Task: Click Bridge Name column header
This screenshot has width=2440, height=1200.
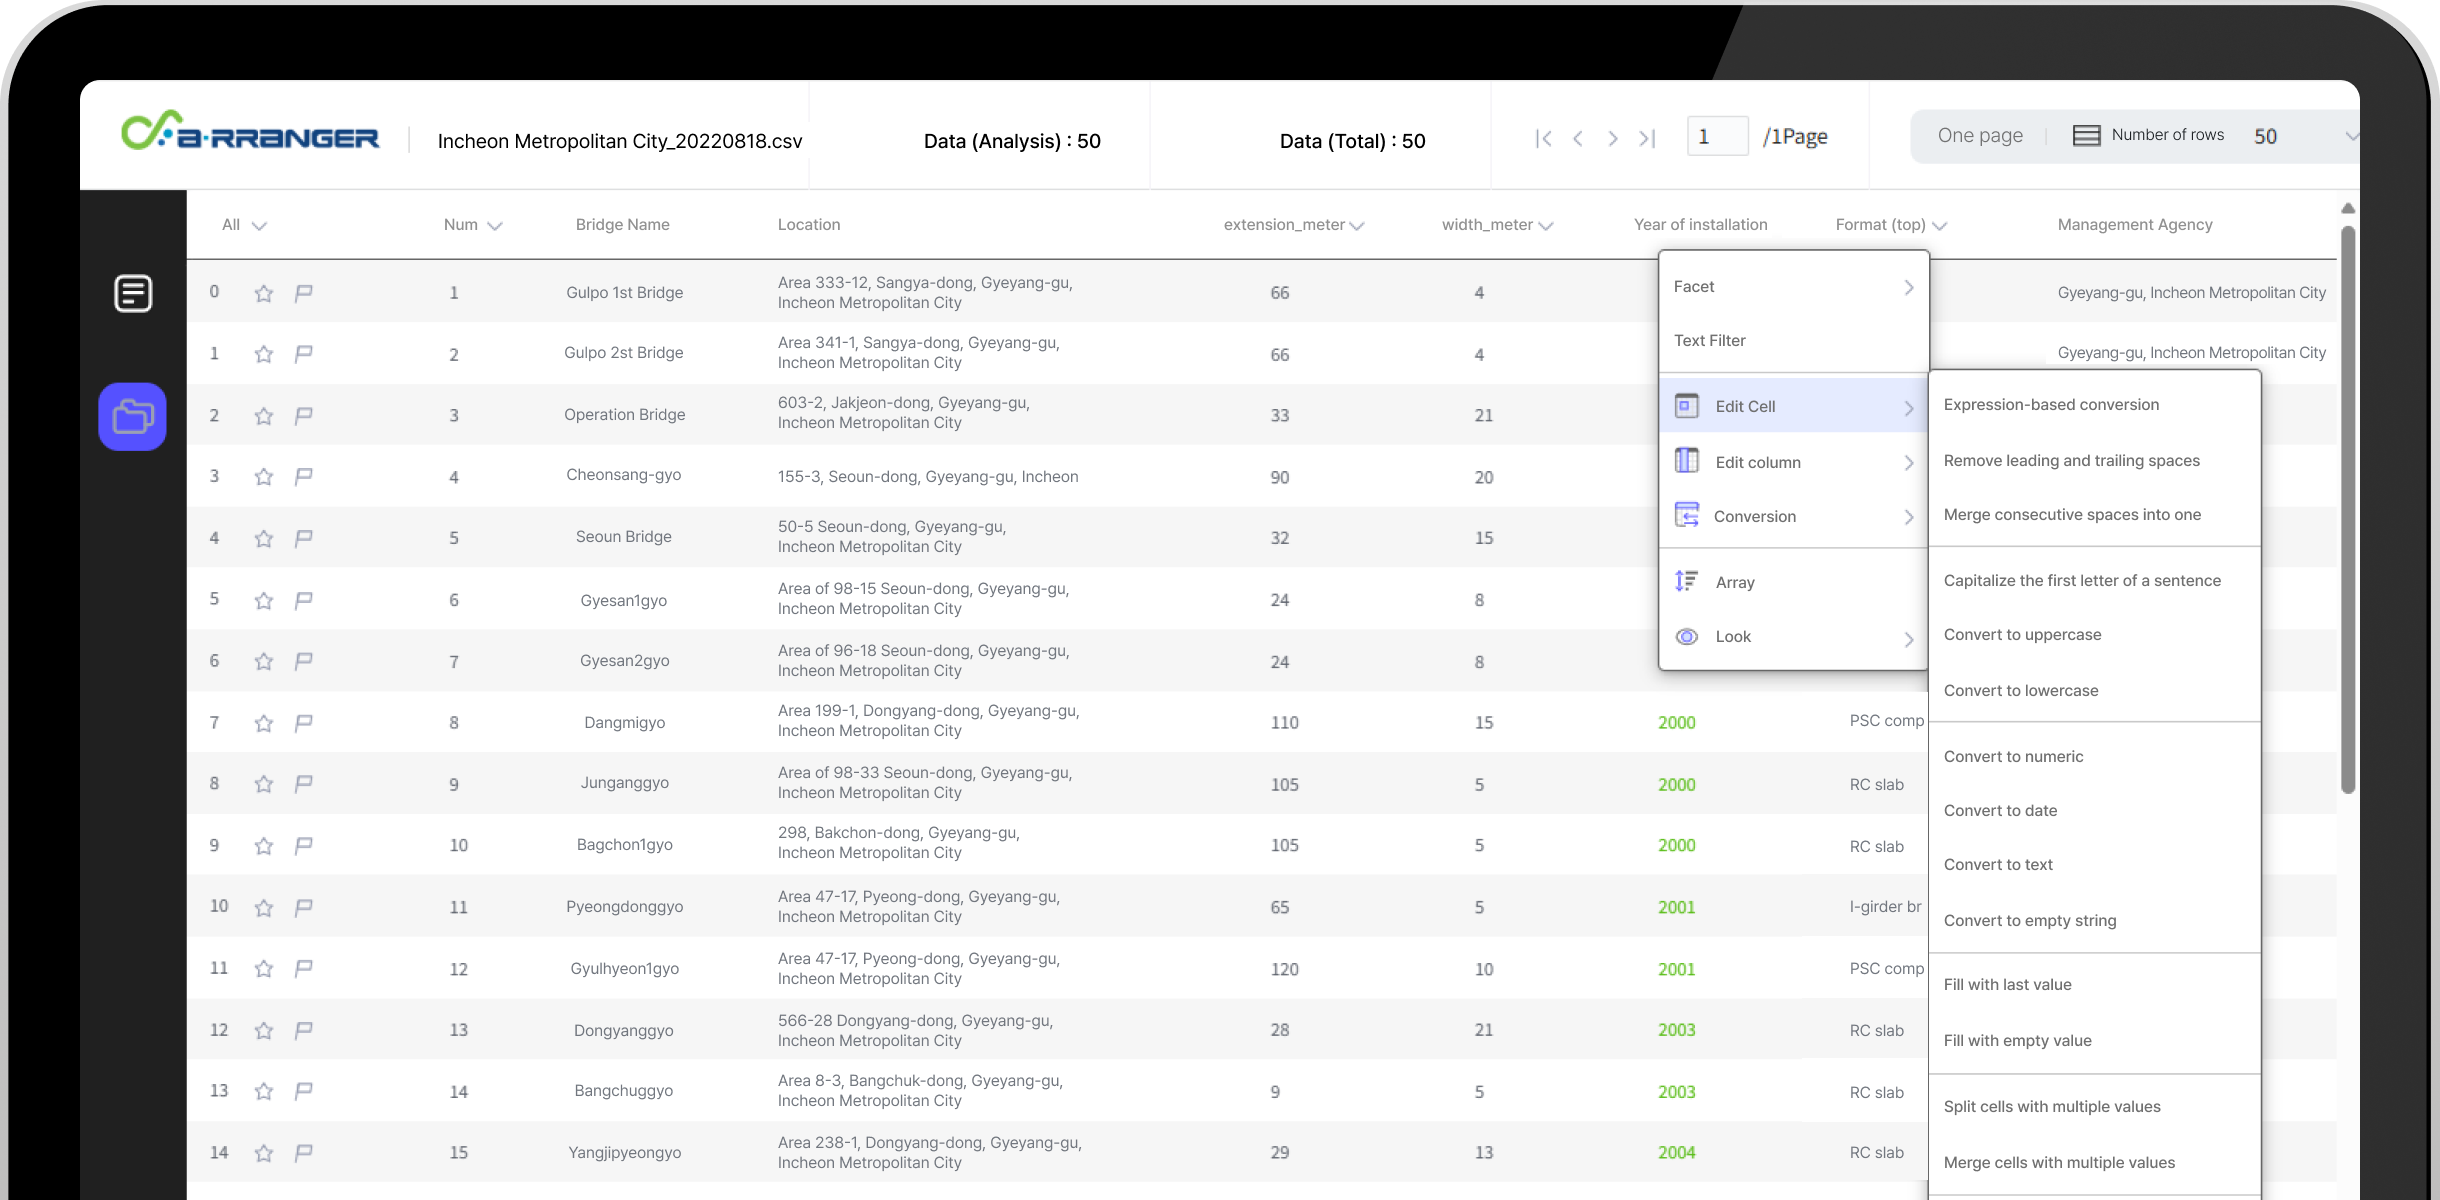Action: [622, 225]
